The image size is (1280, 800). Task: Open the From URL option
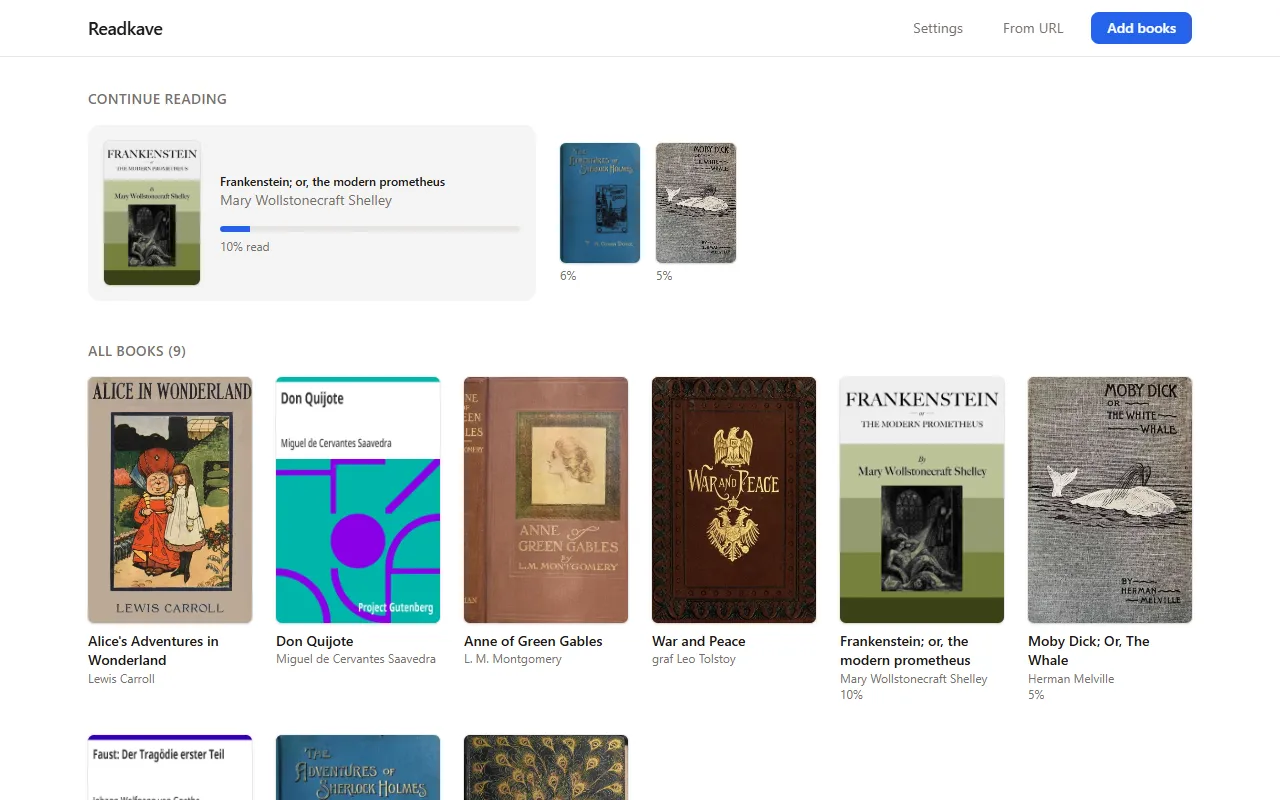click(x=1033, y=28)
